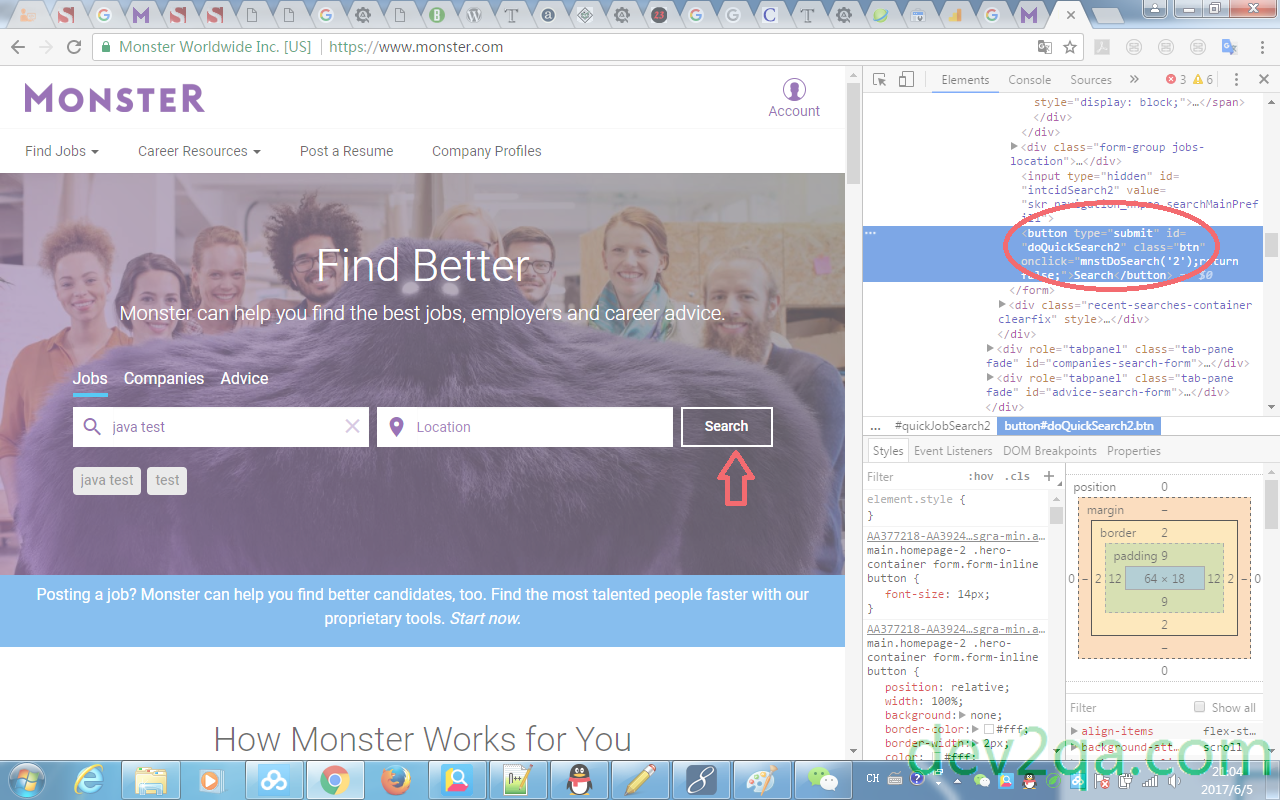Click the Chrome address bar URL
This screenshot has height=800, width=1280.
click(x=416, y=47)
